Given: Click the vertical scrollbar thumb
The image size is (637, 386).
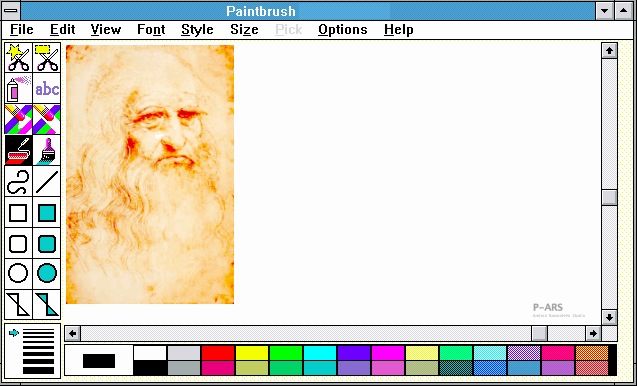Looking at the screenshot, I should point(609,198).
